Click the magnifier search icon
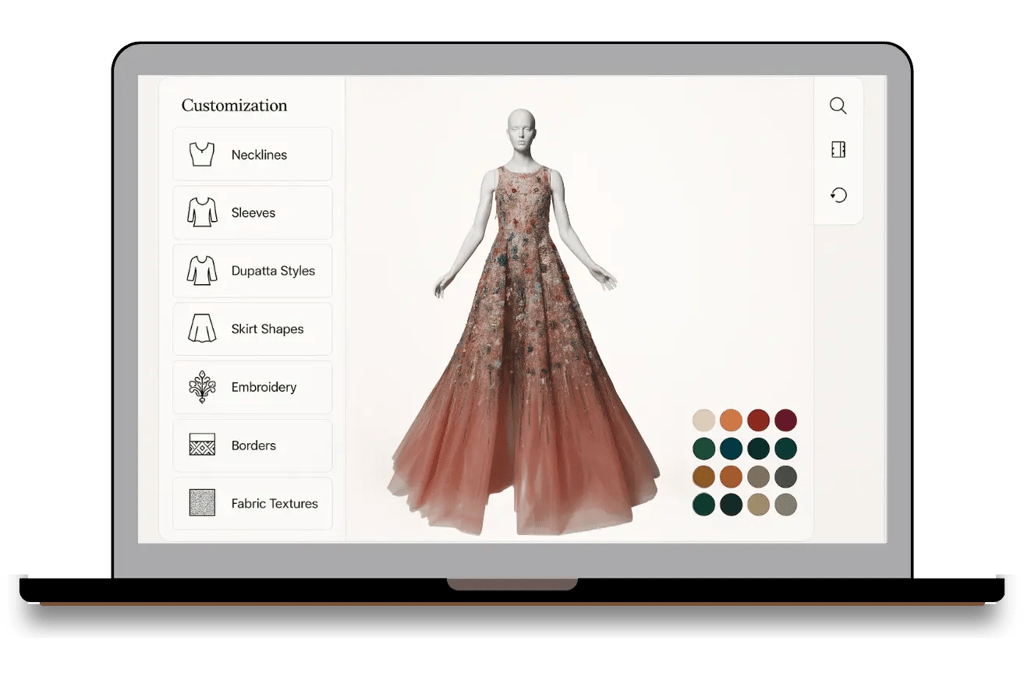 (x=838, y=105)
